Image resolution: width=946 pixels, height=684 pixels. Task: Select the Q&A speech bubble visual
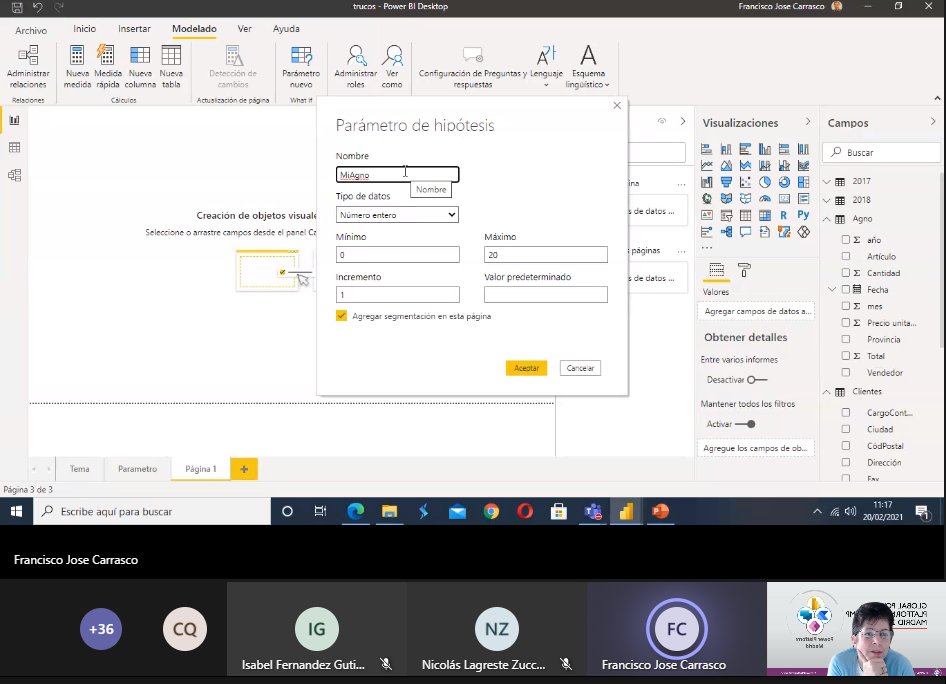coord(745,232)
